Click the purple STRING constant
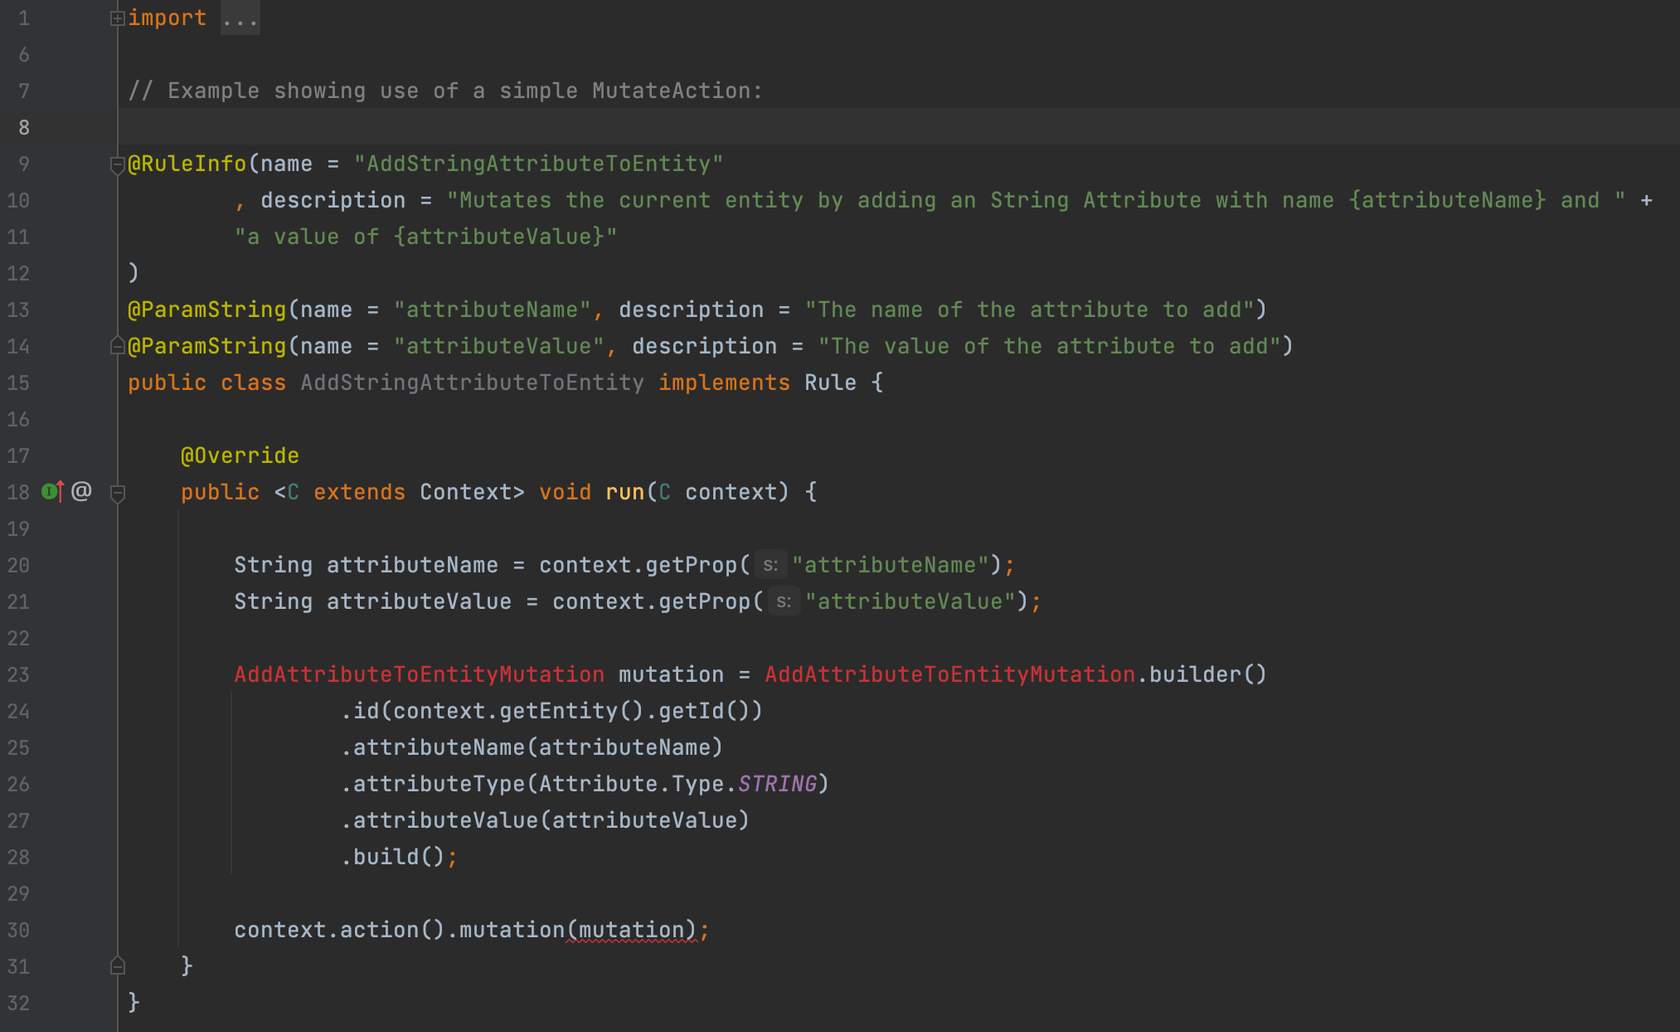This screenshot has width=1680, height=1032. pos(777,784)
